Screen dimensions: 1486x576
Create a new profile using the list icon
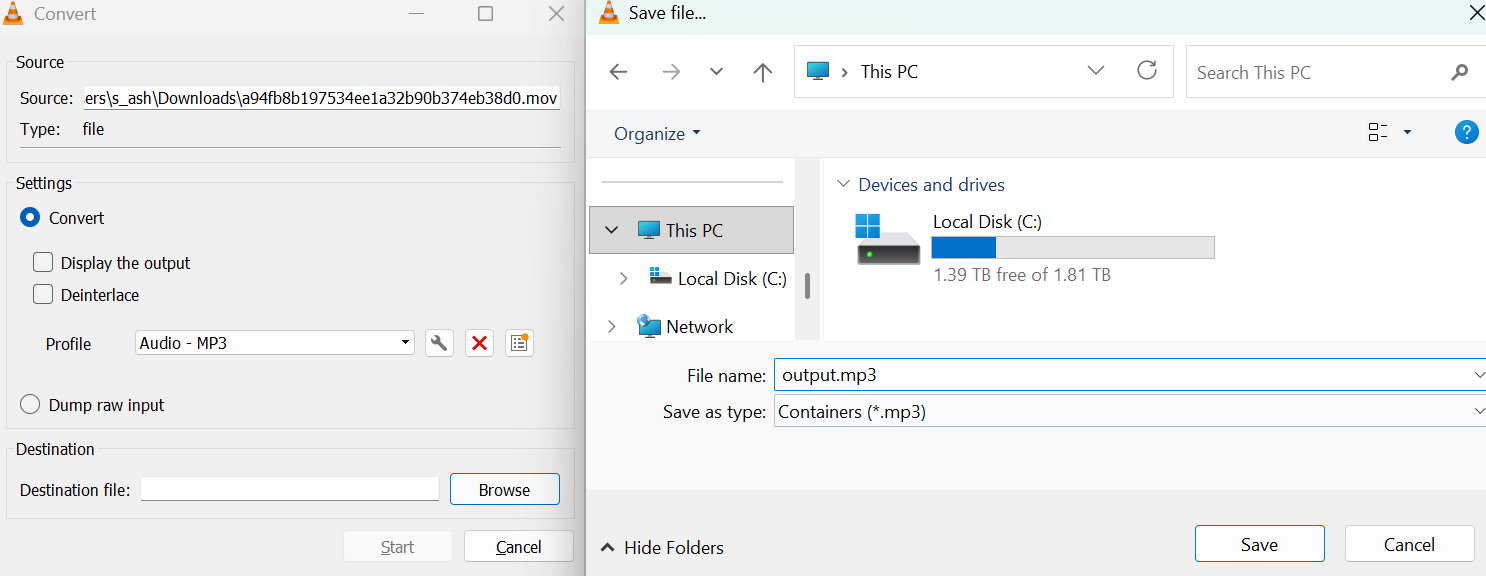519,343
